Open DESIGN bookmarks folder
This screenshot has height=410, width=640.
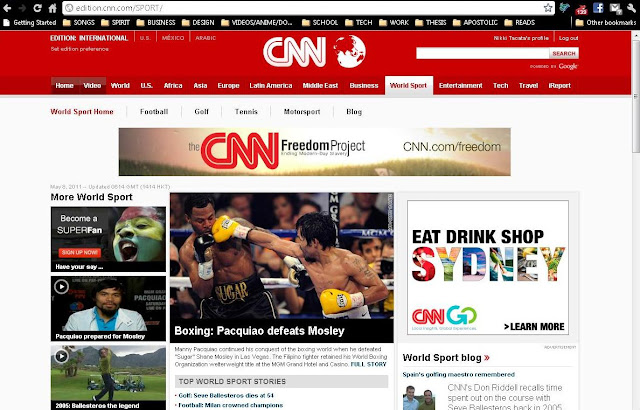pyautogui.click(x=198, y=22)
